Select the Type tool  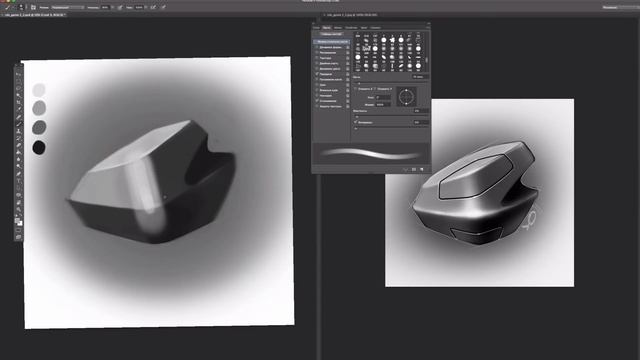pos(18,181)
